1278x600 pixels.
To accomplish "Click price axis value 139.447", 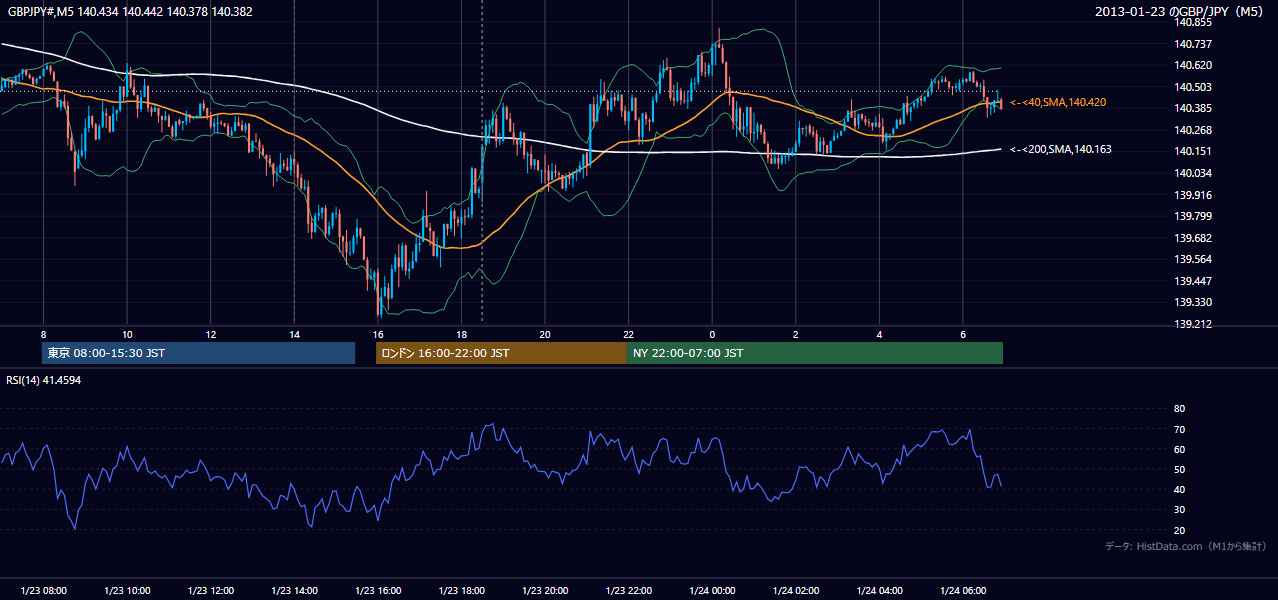I will 1193,281.
